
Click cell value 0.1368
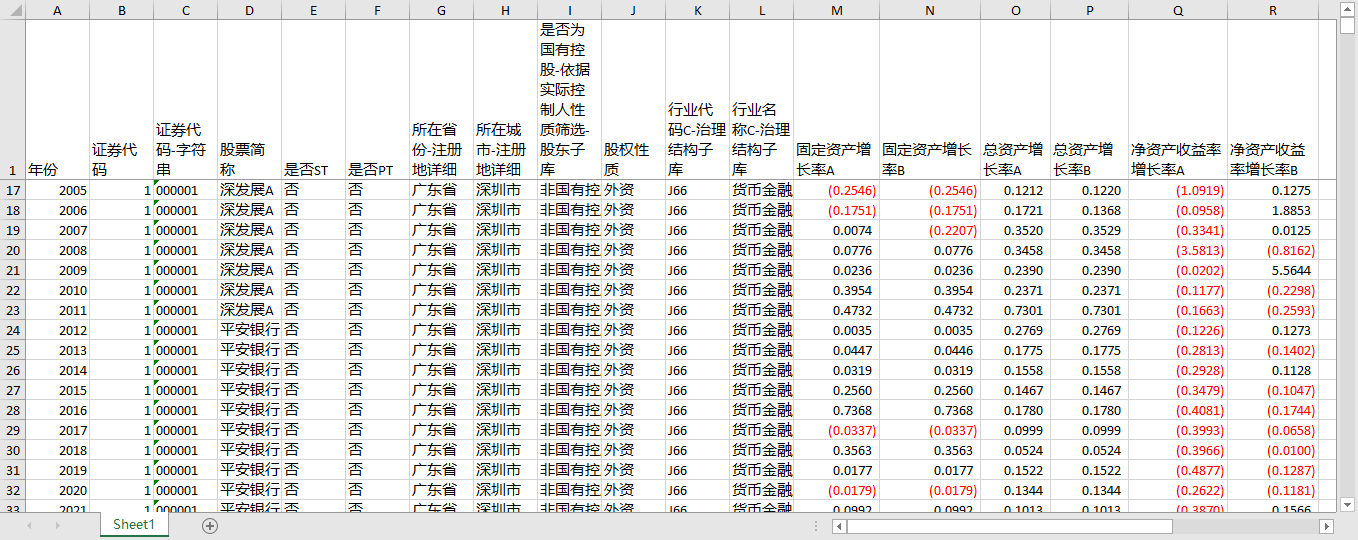click(x=1090, y=210)
